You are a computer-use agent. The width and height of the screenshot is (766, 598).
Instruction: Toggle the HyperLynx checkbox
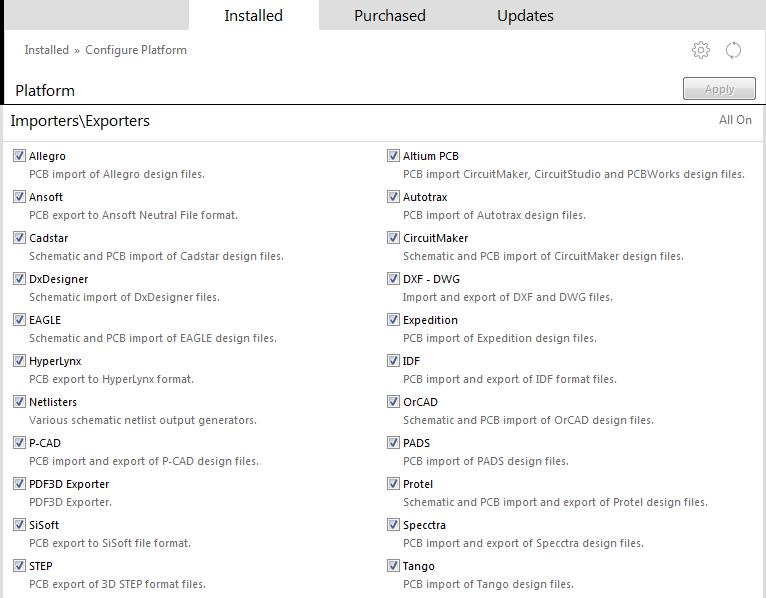coord(19,361)
